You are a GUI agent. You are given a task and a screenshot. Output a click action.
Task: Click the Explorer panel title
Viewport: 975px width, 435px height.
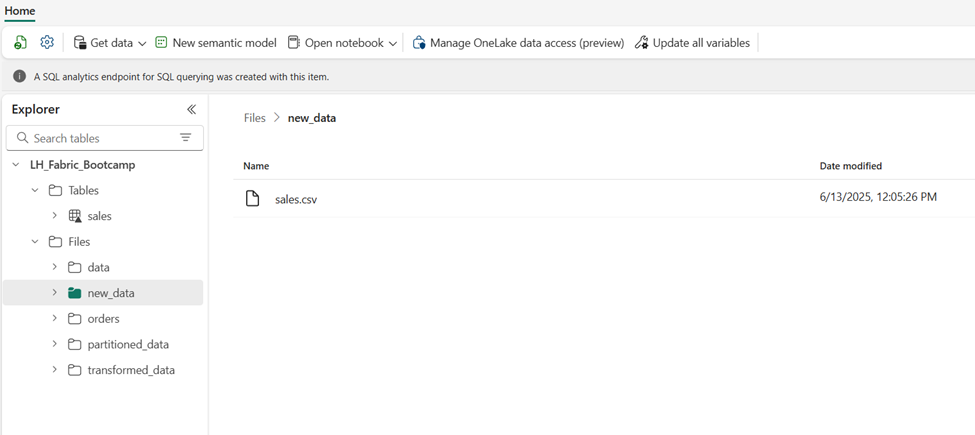(35, 109)
